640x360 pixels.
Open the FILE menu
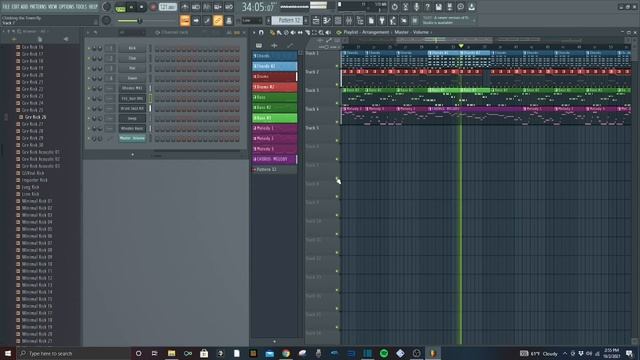click(6, 7)
